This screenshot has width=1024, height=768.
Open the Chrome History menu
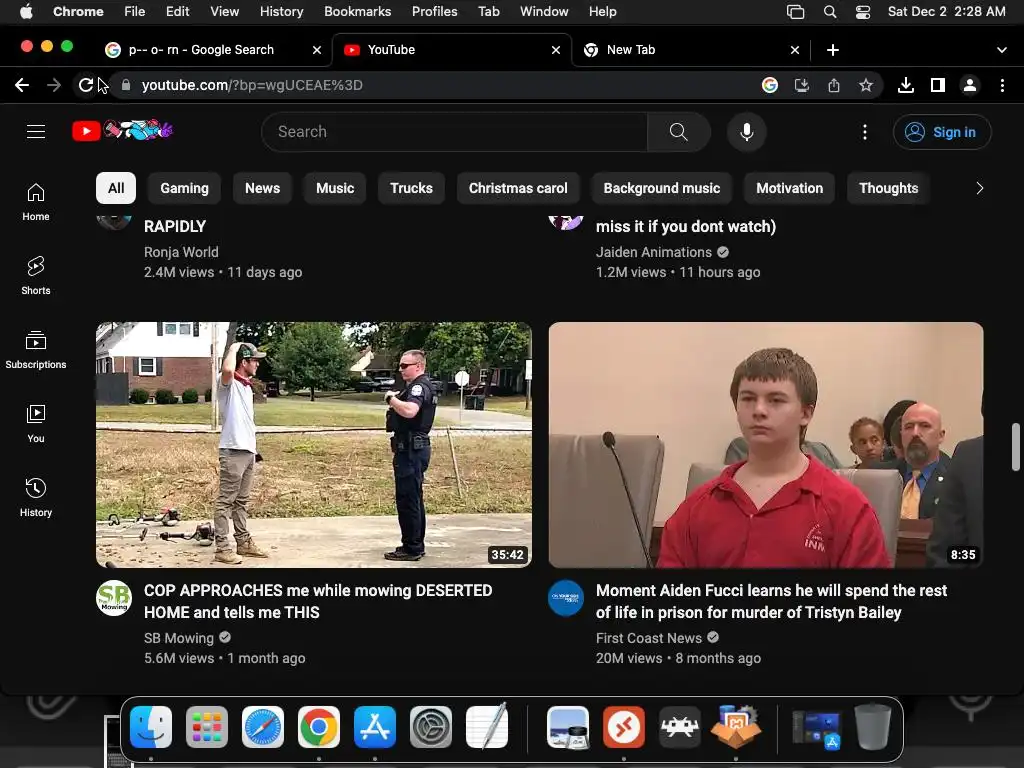click(281, 12)
